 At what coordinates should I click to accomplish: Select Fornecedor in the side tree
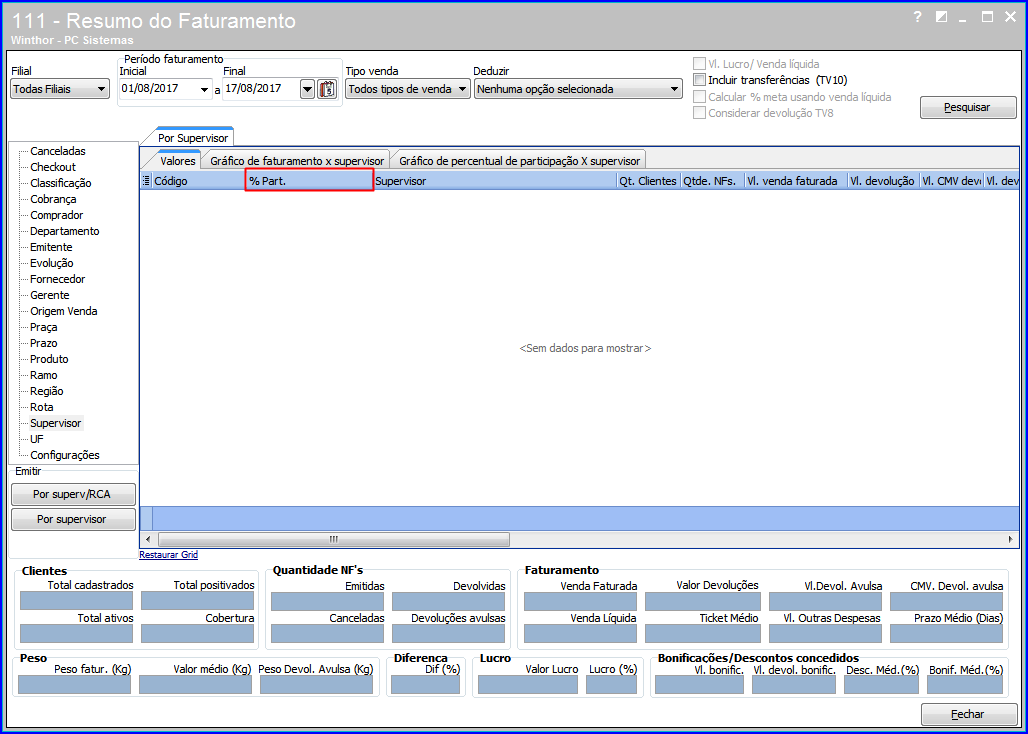coord(58,279)
